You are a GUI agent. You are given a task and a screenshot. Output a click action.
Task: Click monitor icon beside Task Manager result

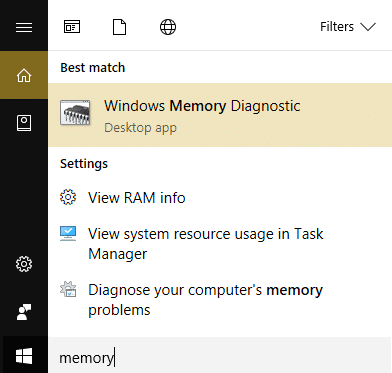[x=68, y=233]
